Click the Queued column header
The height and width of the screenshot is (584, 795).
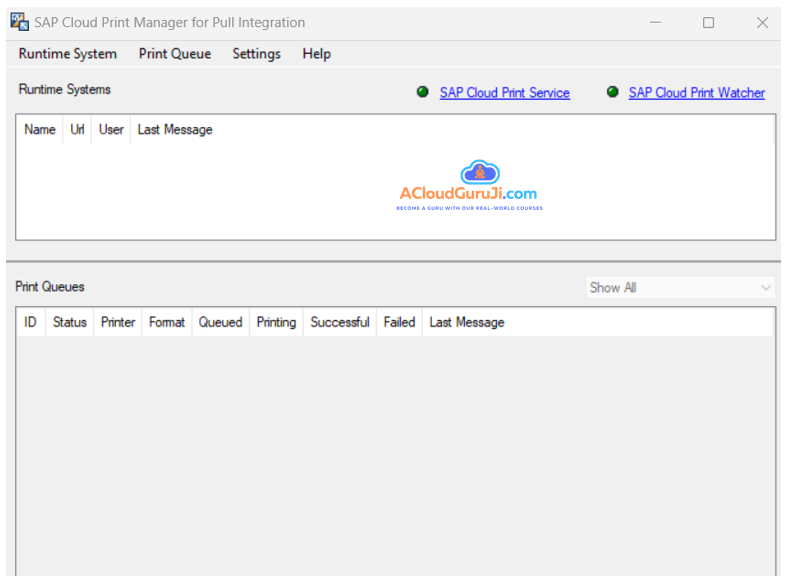[220, 322]
